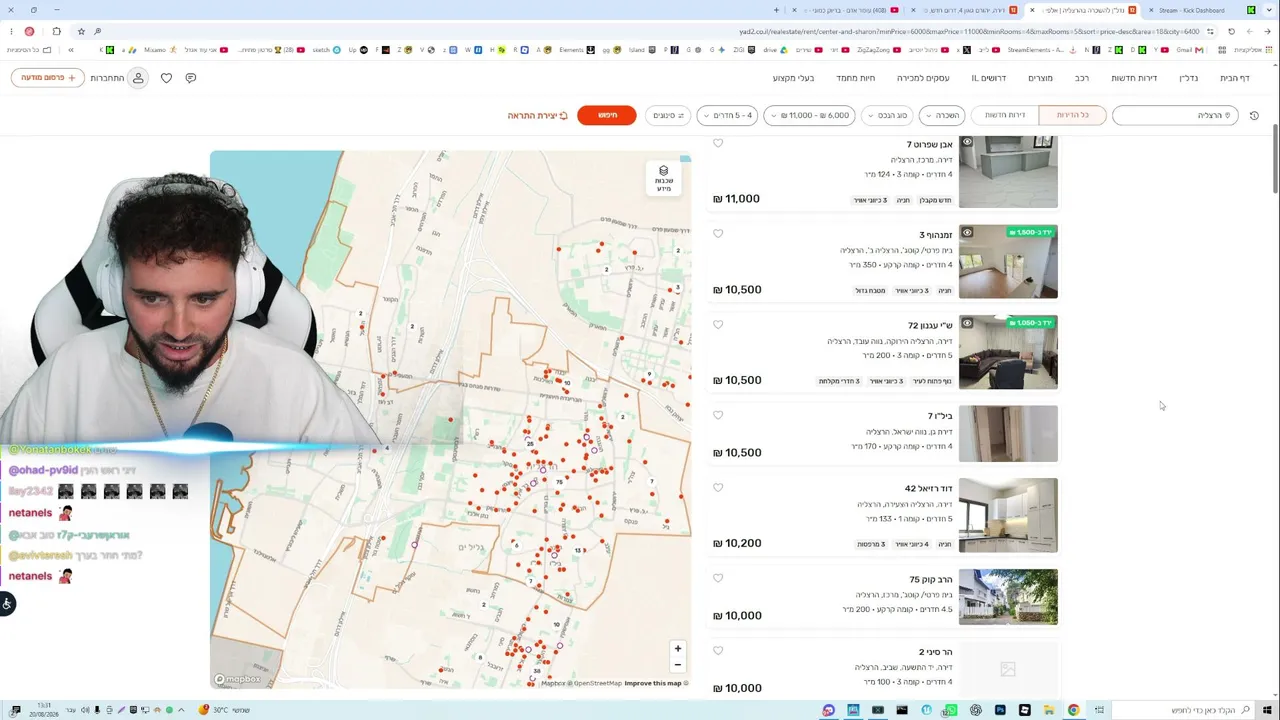Open the זמנהוף 3 listing photo
Screen dimensions: 1280x720
coord(1008,261)
